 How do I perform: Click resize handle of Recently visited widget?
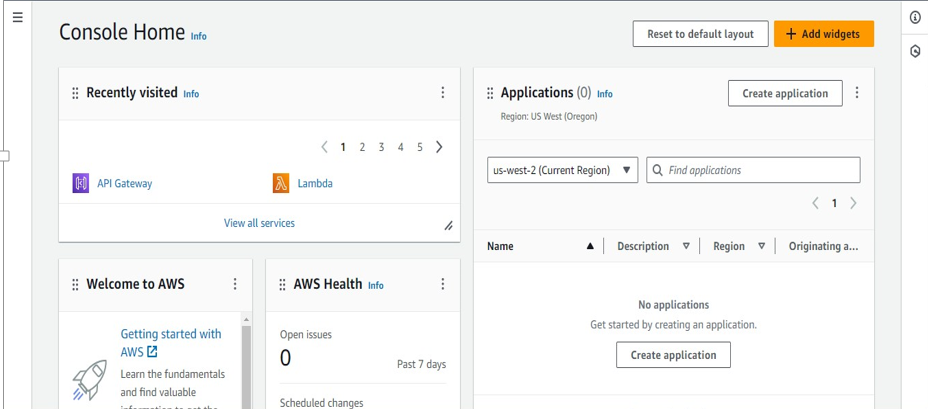(448, 226)
